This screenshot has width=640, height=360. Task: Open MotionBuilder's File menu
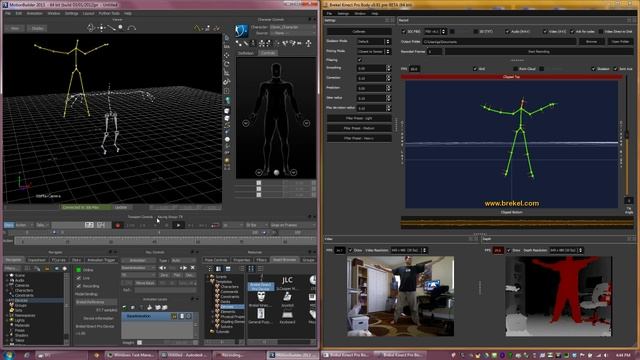click(x=8, y=13)
